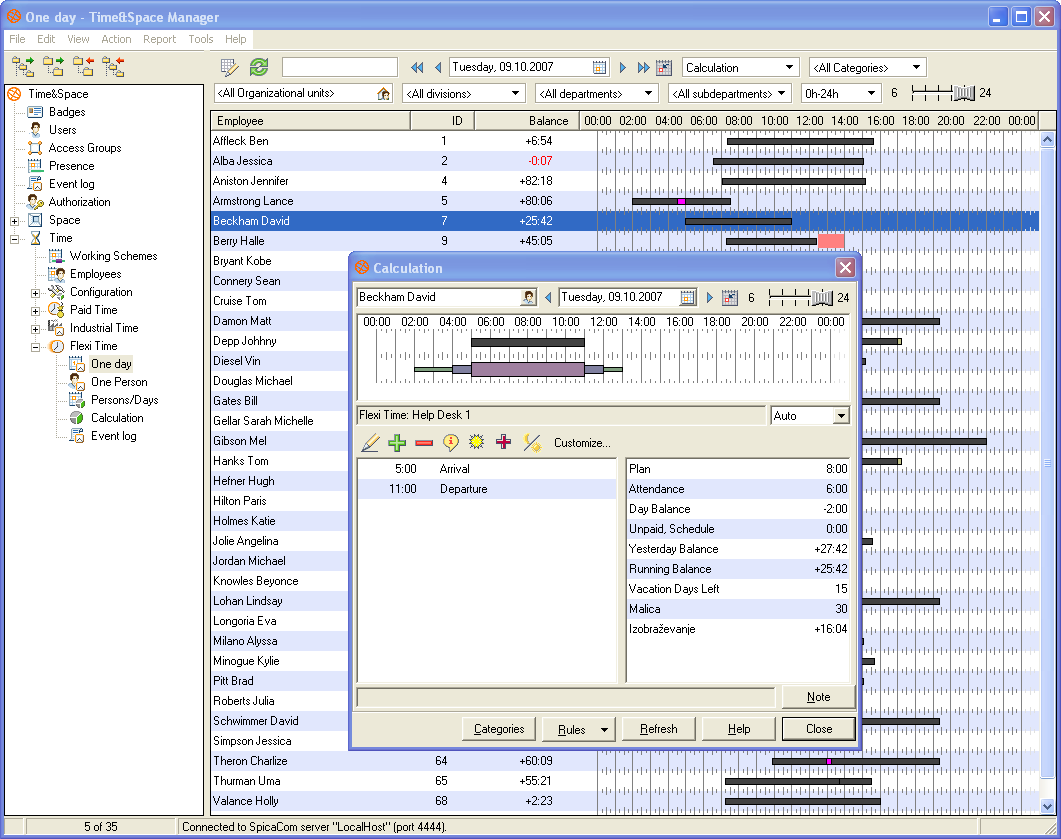Collapse the Flexi Time tree node

coord(36,346)
